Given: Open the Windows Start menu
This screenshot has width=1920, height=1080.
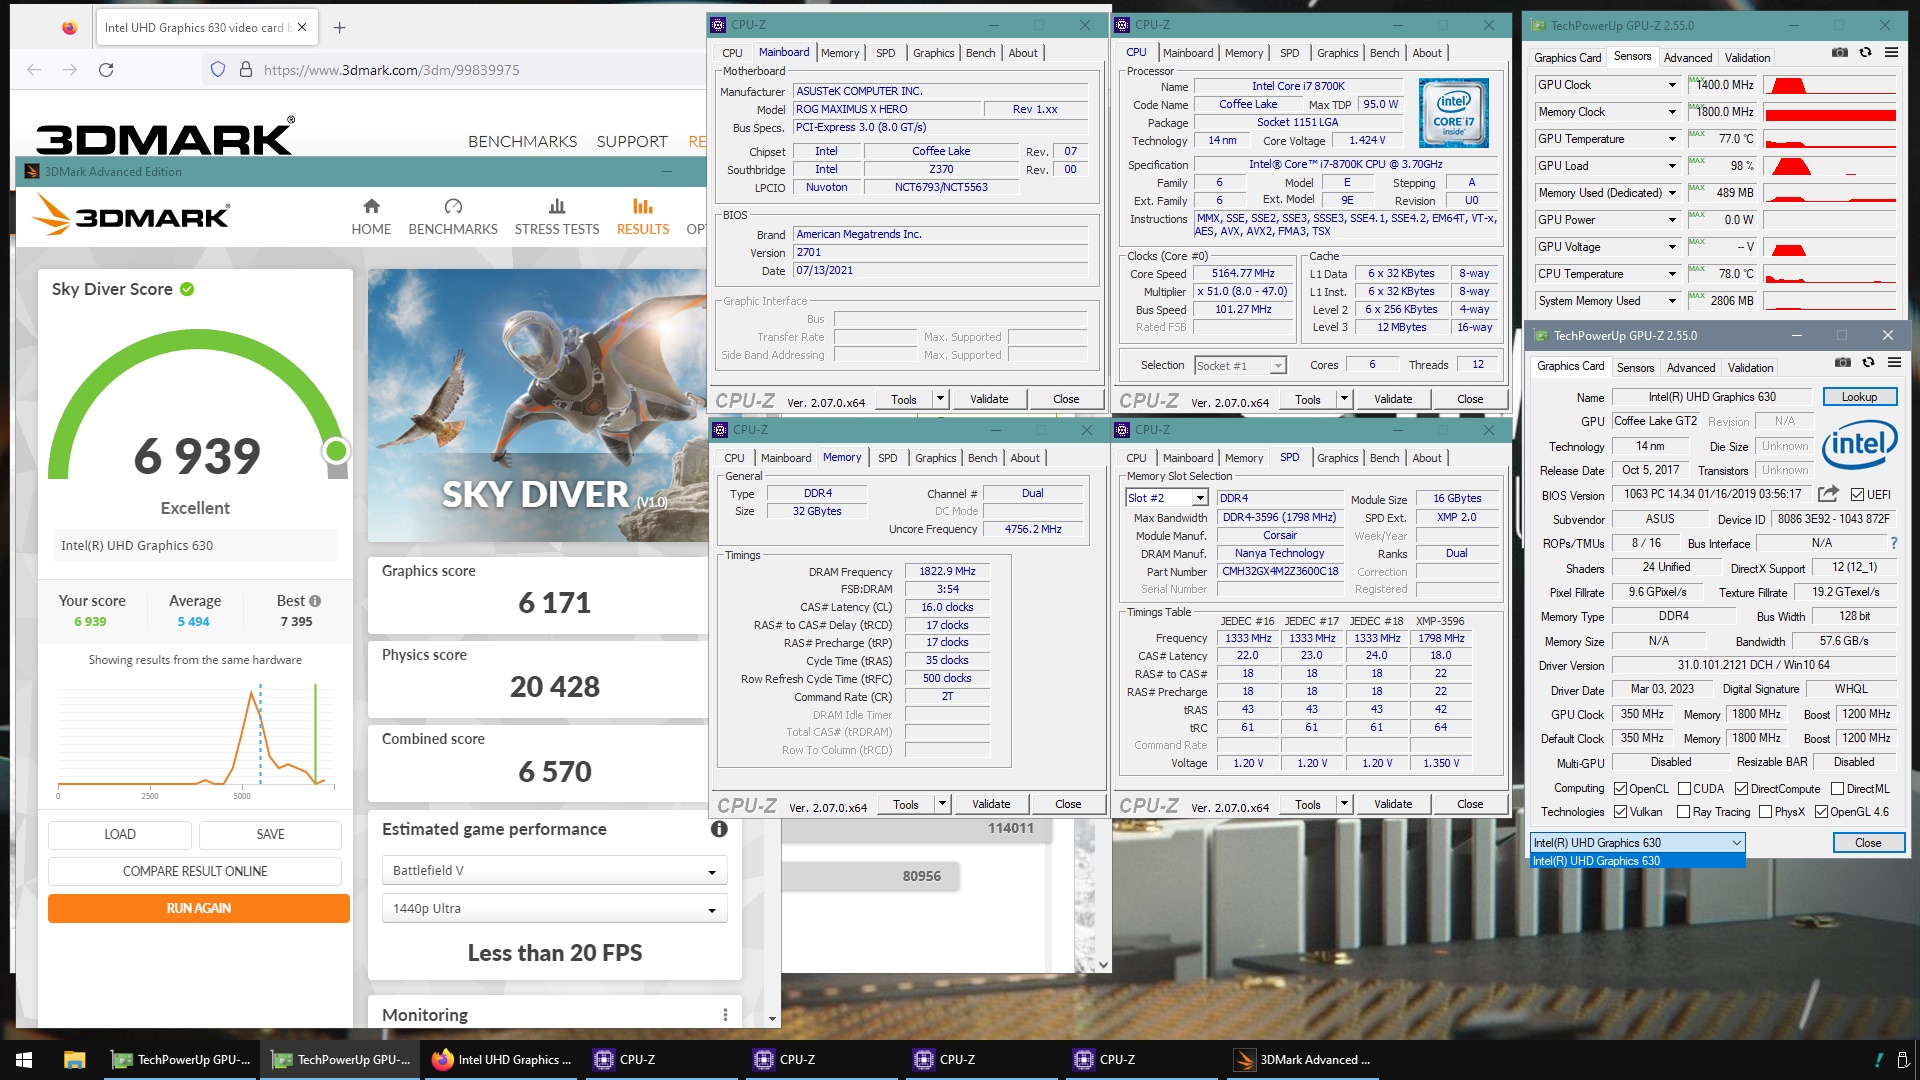Looking at the screenshot, I should click(24, 1059).
